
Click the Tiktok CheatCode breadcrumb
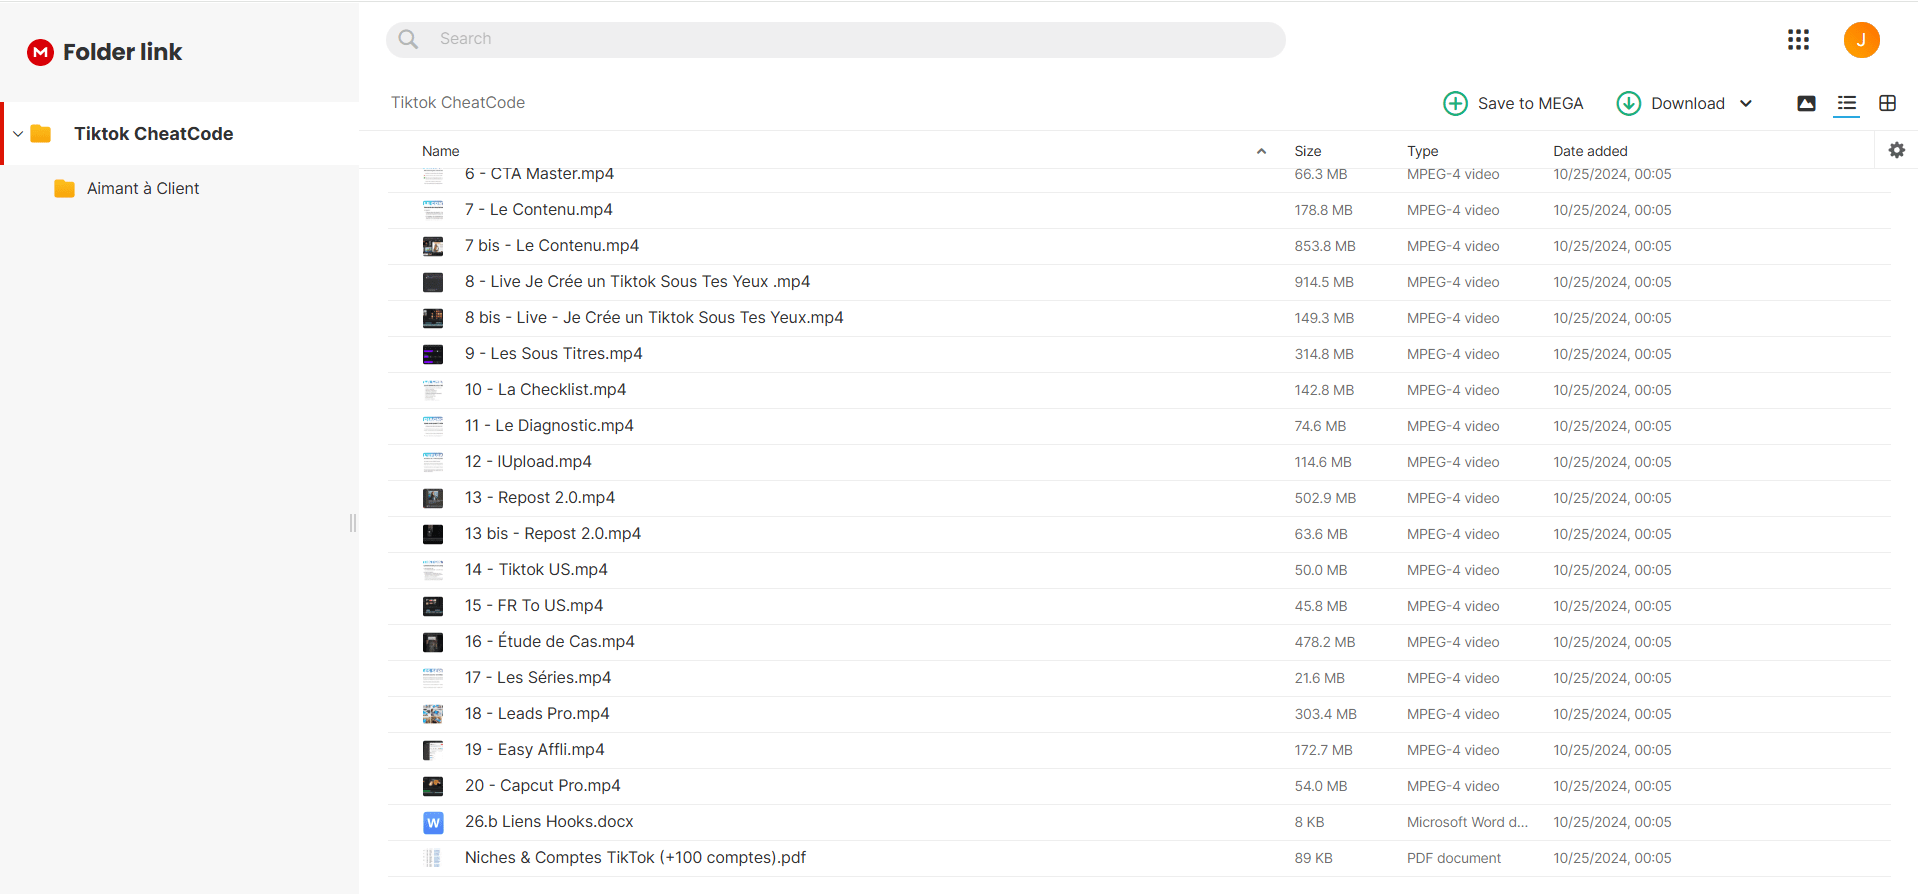(458, 102)
